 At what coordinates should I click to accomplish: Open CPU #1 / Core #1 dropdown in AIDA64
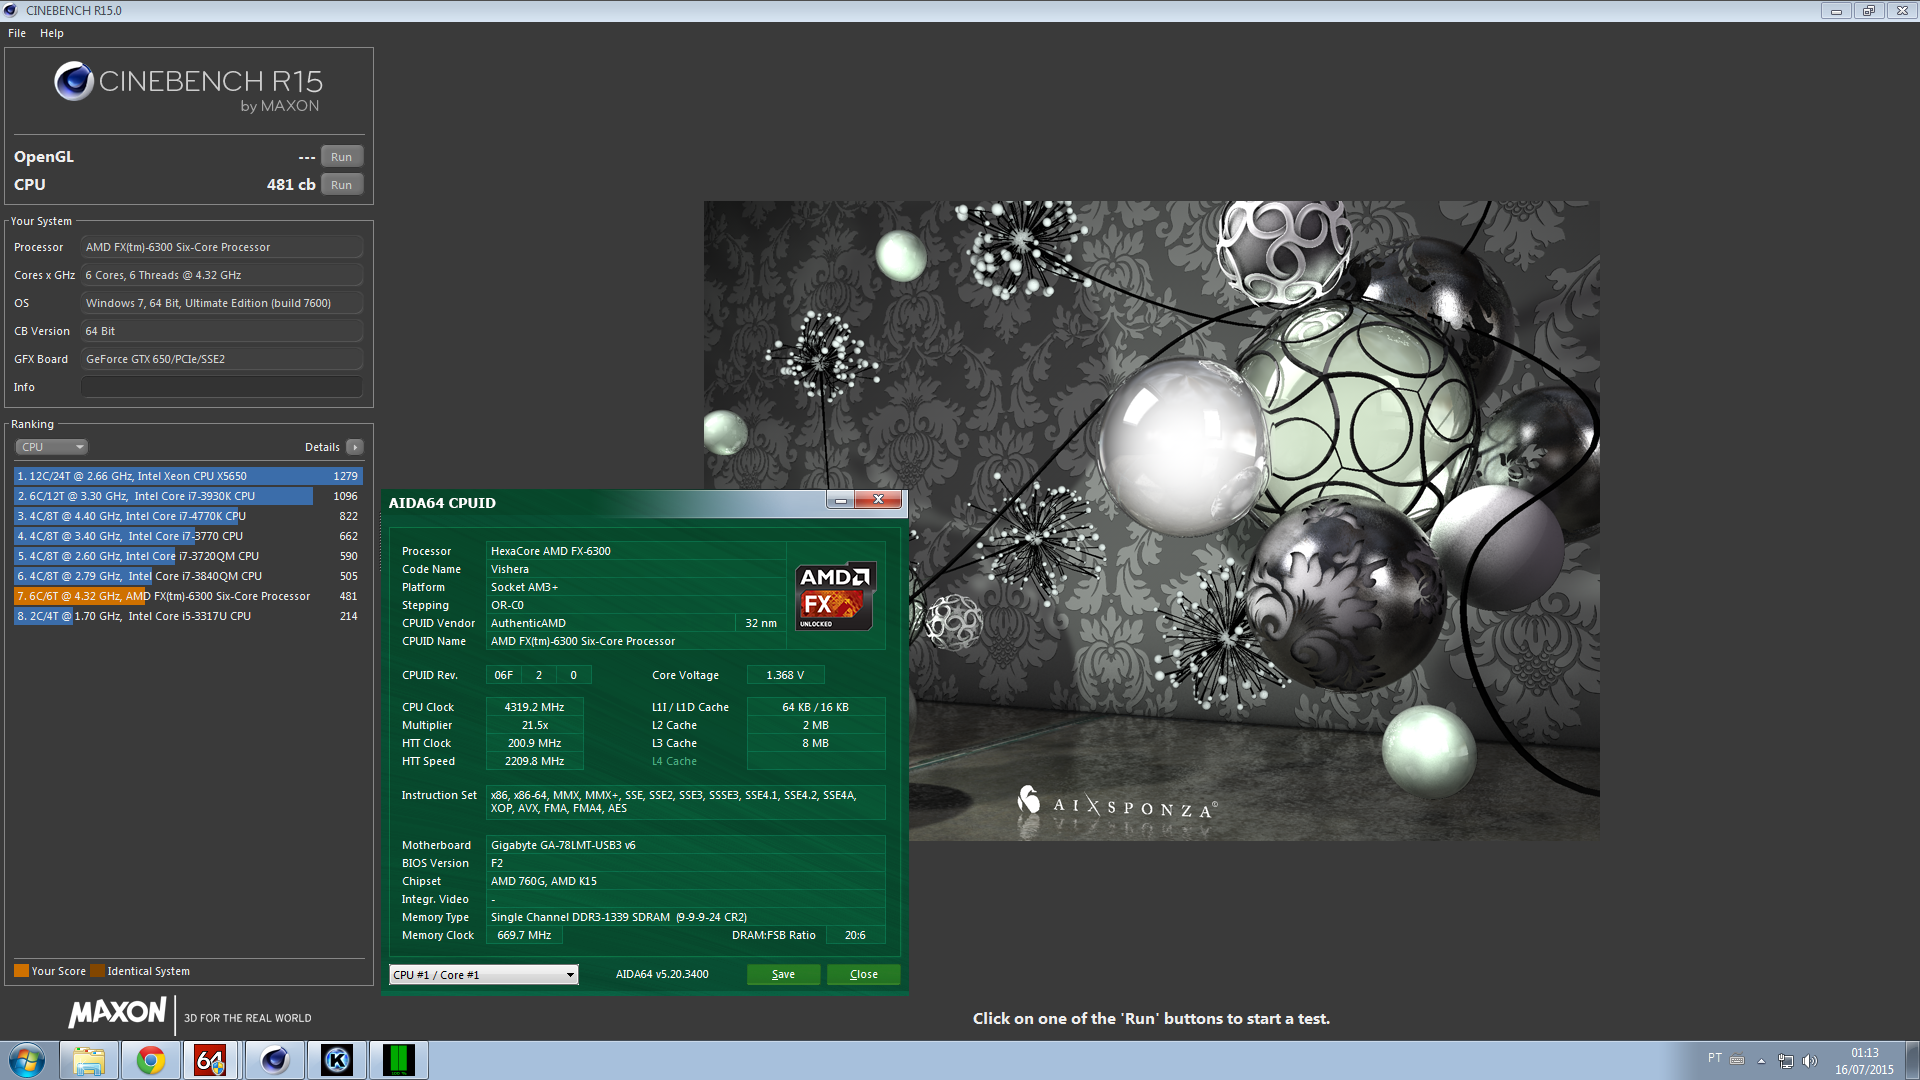[484, 975]
